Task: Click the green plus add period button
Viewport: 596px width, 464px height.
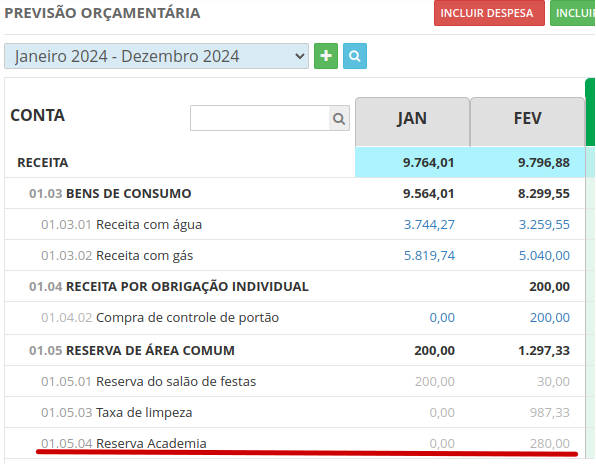Action: tap(326, 56)
